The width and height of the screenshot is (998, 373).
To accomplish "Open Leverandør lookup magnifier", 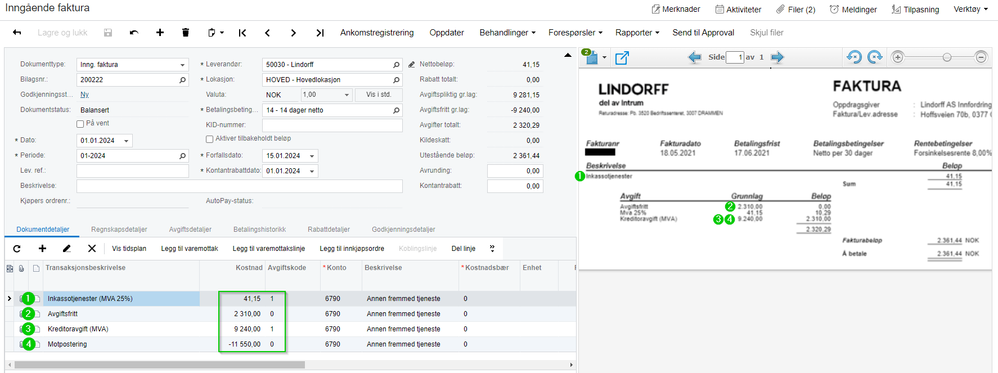I will [396, 65].
